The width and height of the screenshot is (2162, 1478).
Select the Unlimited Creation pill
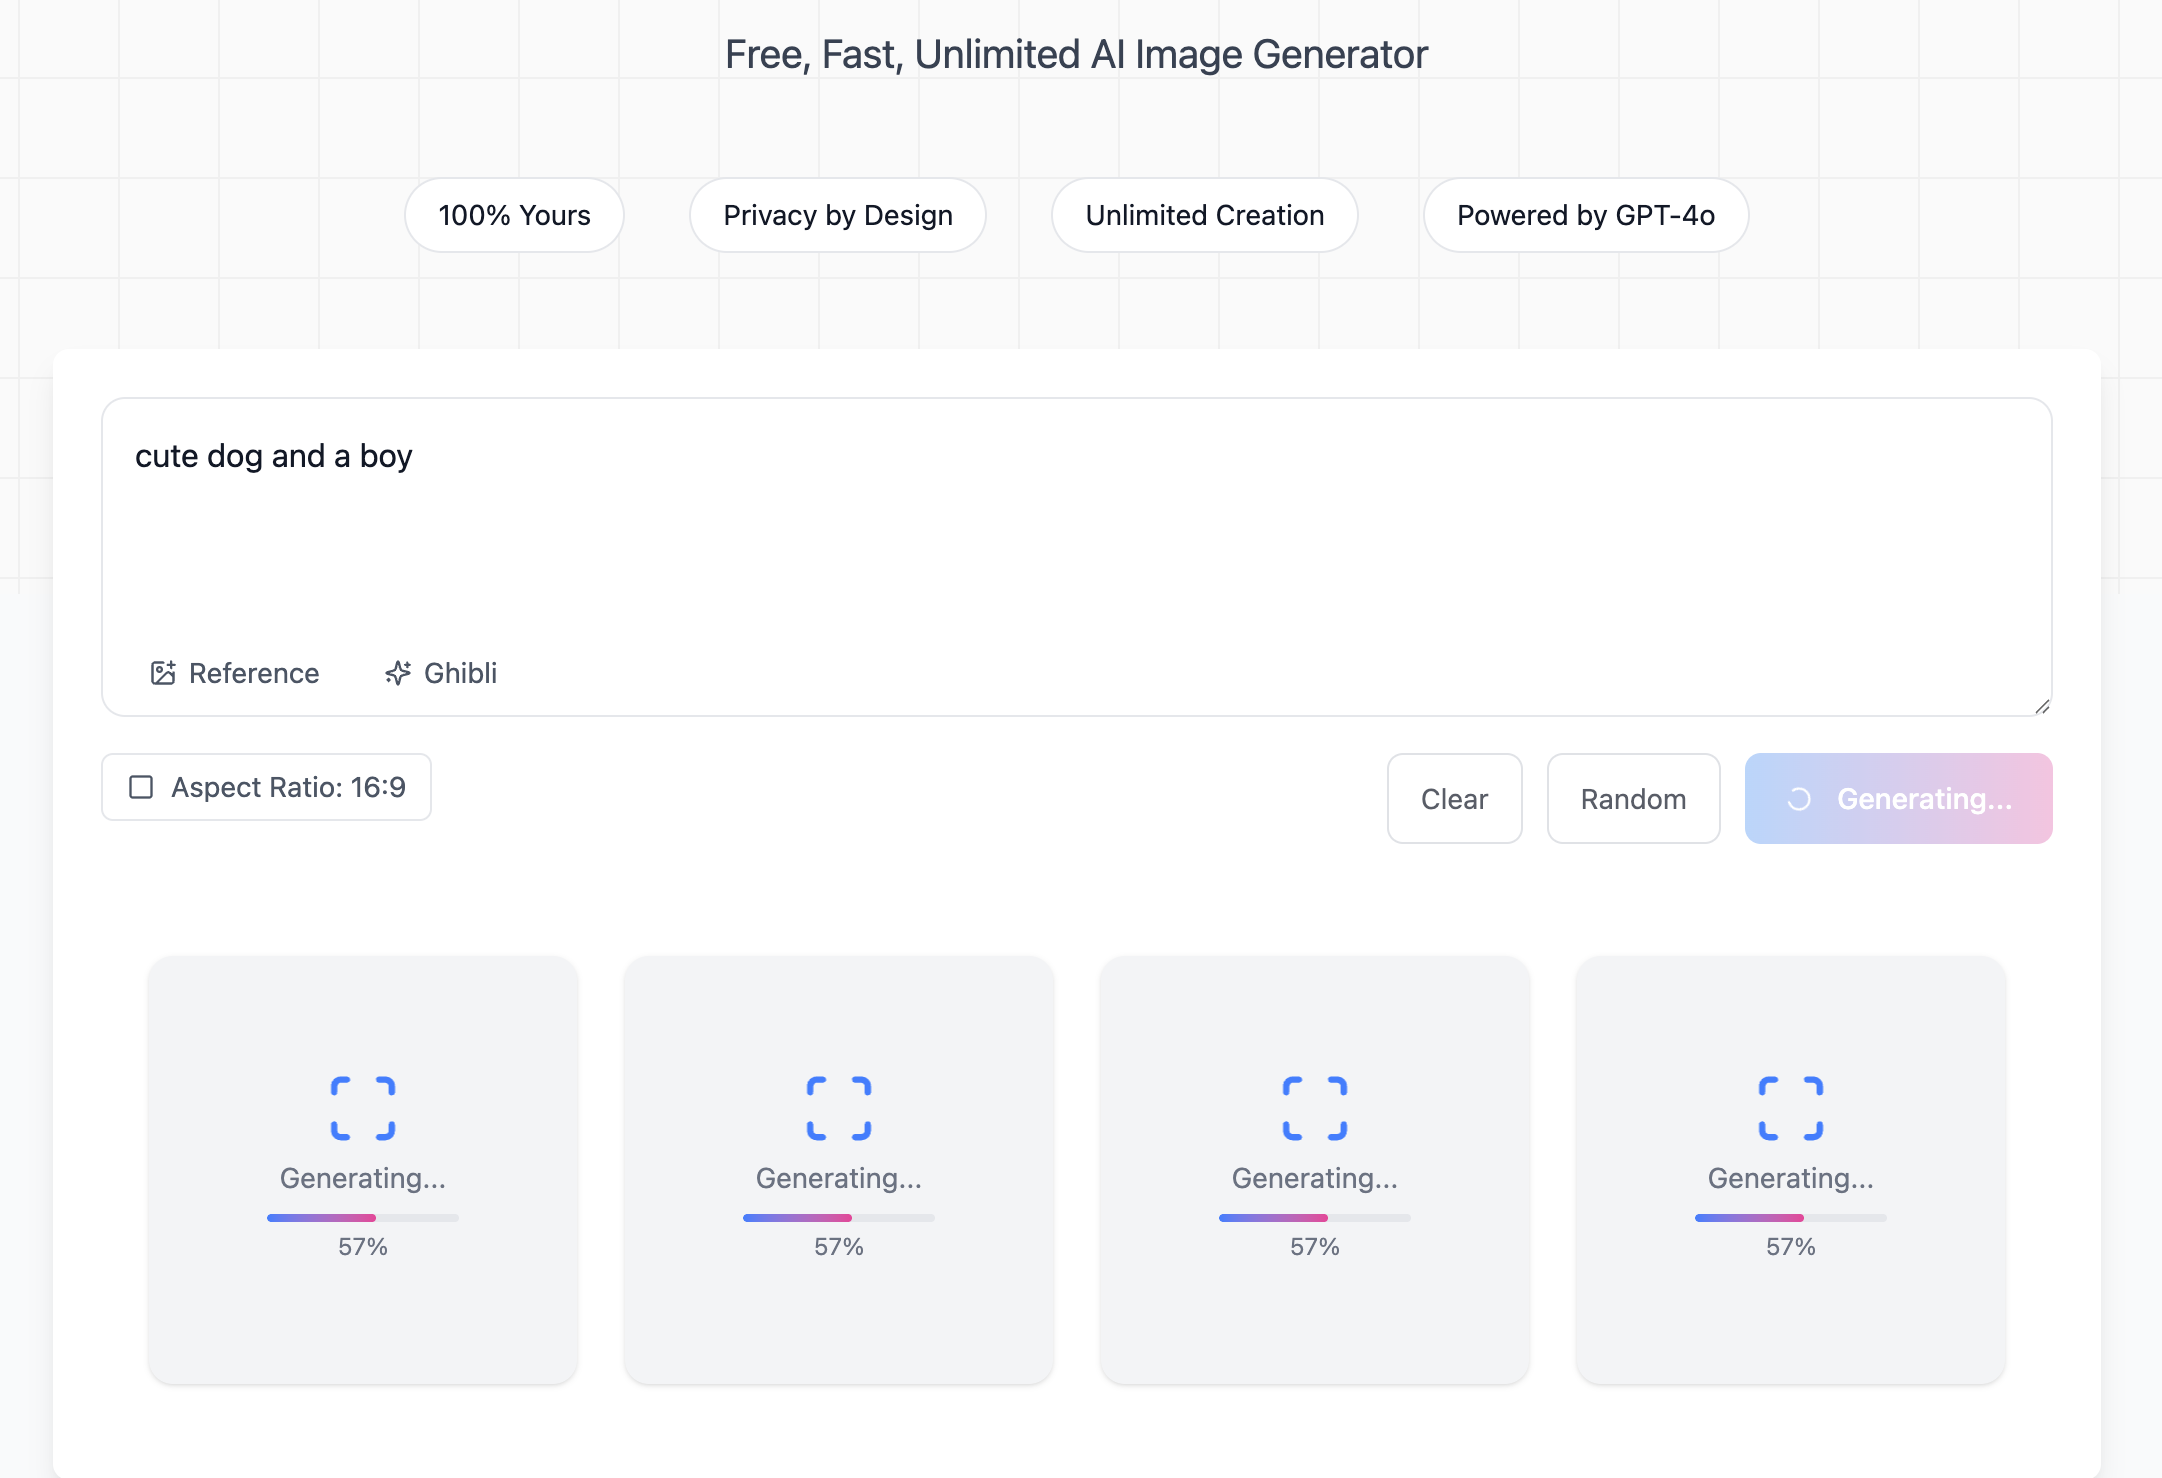(1204, 215)
